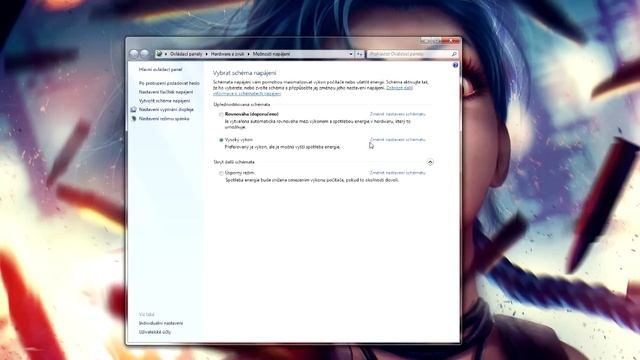Open the help question mark icon
The width and height of the screenshot is (640, 360).
click(455, 65)
